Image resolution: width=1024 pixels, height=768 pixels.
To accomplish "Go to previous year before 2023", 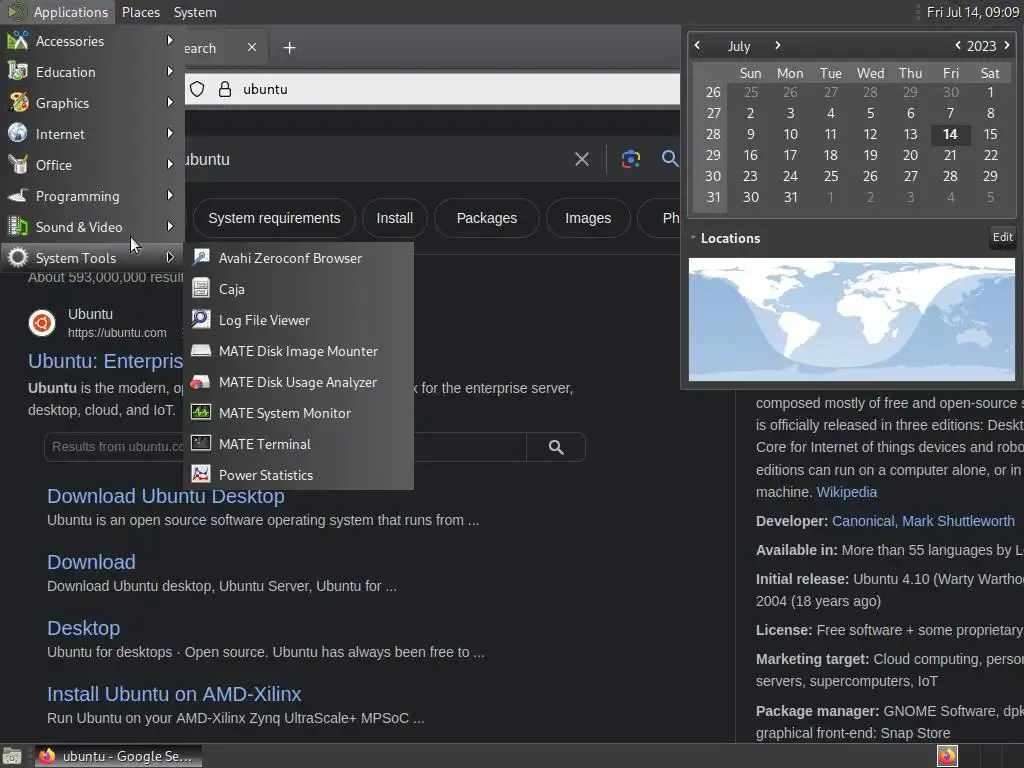I will (957, 46).
